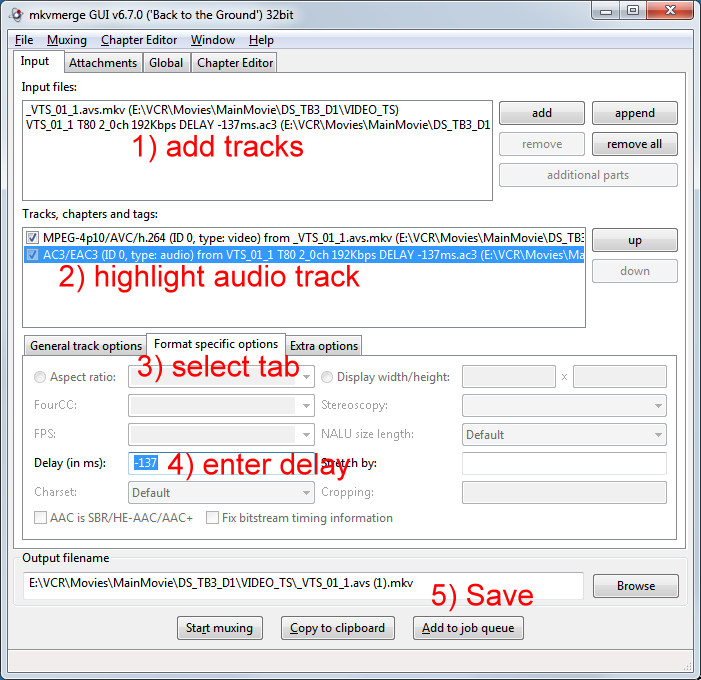Toggle Fix bitstream timing information checkbox

[212, 518]
